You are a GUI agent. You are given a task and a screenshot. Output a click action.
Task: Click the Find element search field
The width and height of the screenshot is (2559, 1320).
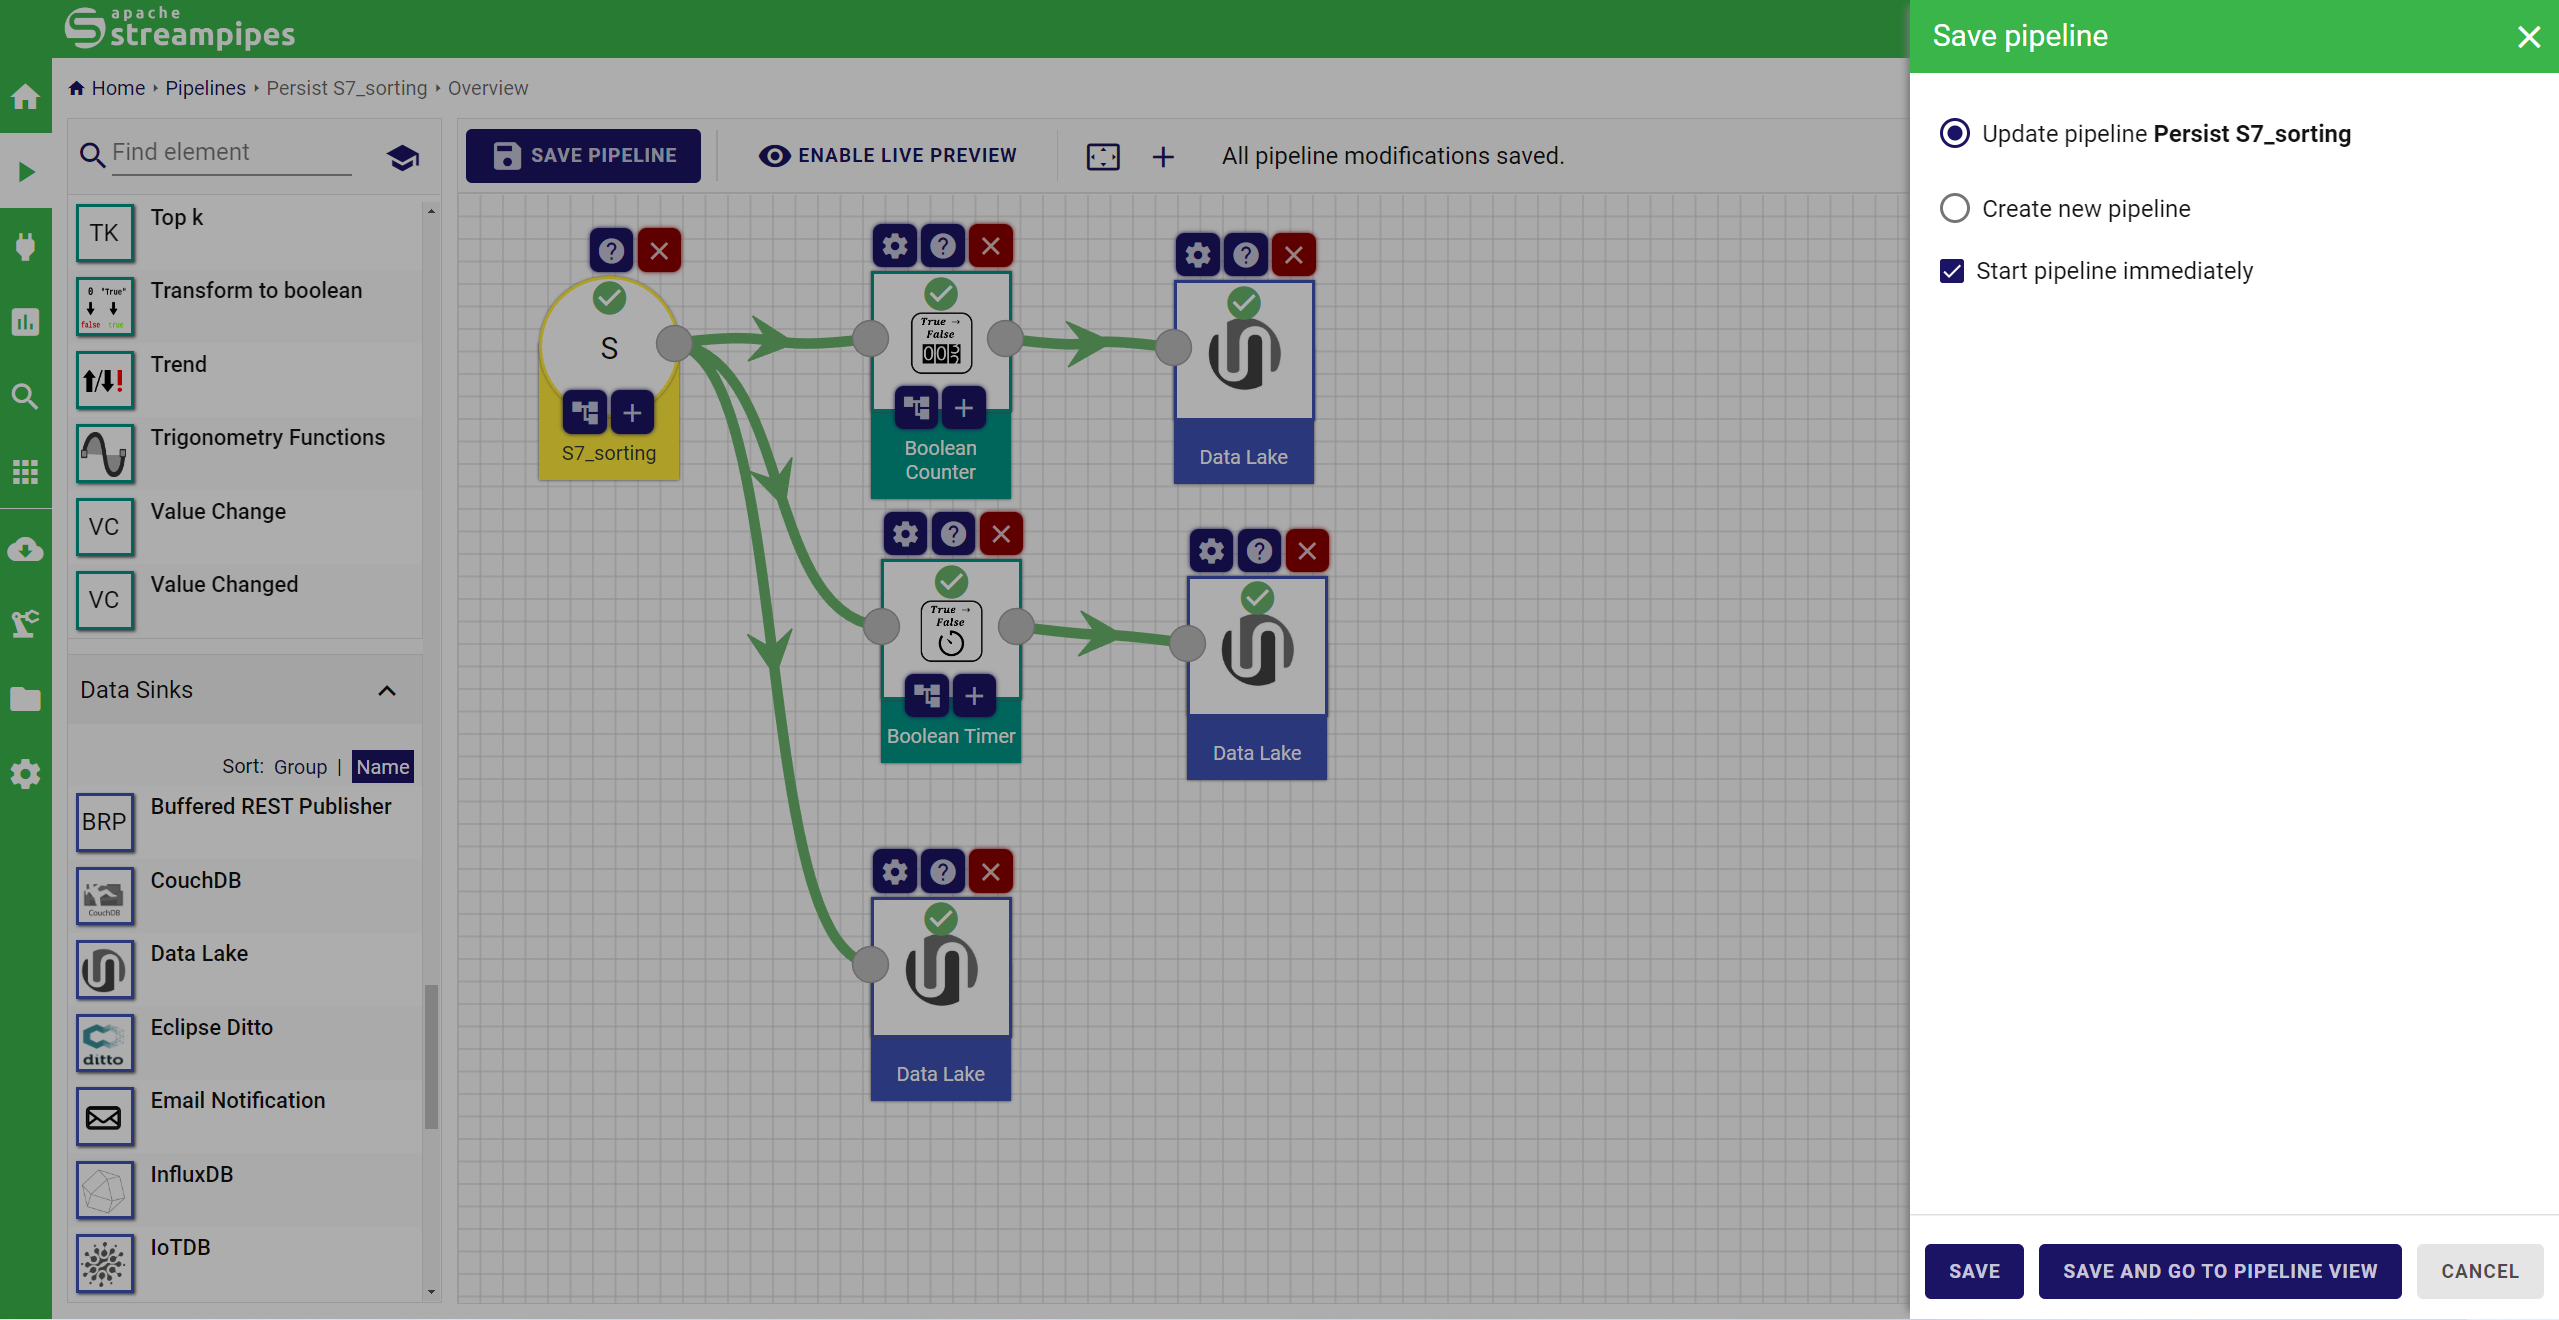click(231, 153)
